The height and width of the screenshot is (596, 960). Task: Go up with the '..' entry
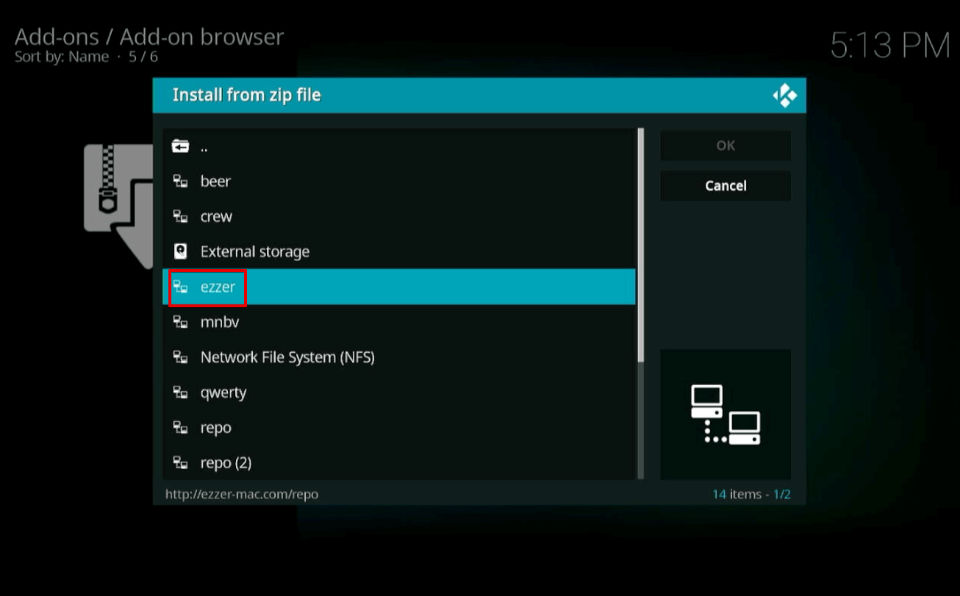pos(399,146)
